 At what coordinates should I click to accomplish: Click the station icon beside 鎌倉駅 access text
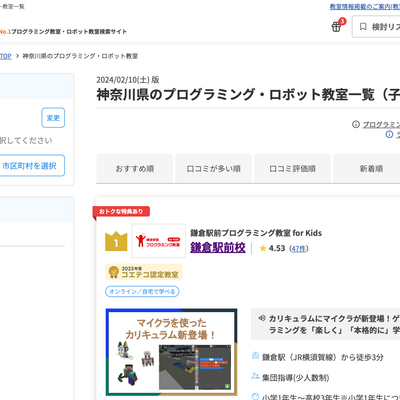tap(255, 356)
